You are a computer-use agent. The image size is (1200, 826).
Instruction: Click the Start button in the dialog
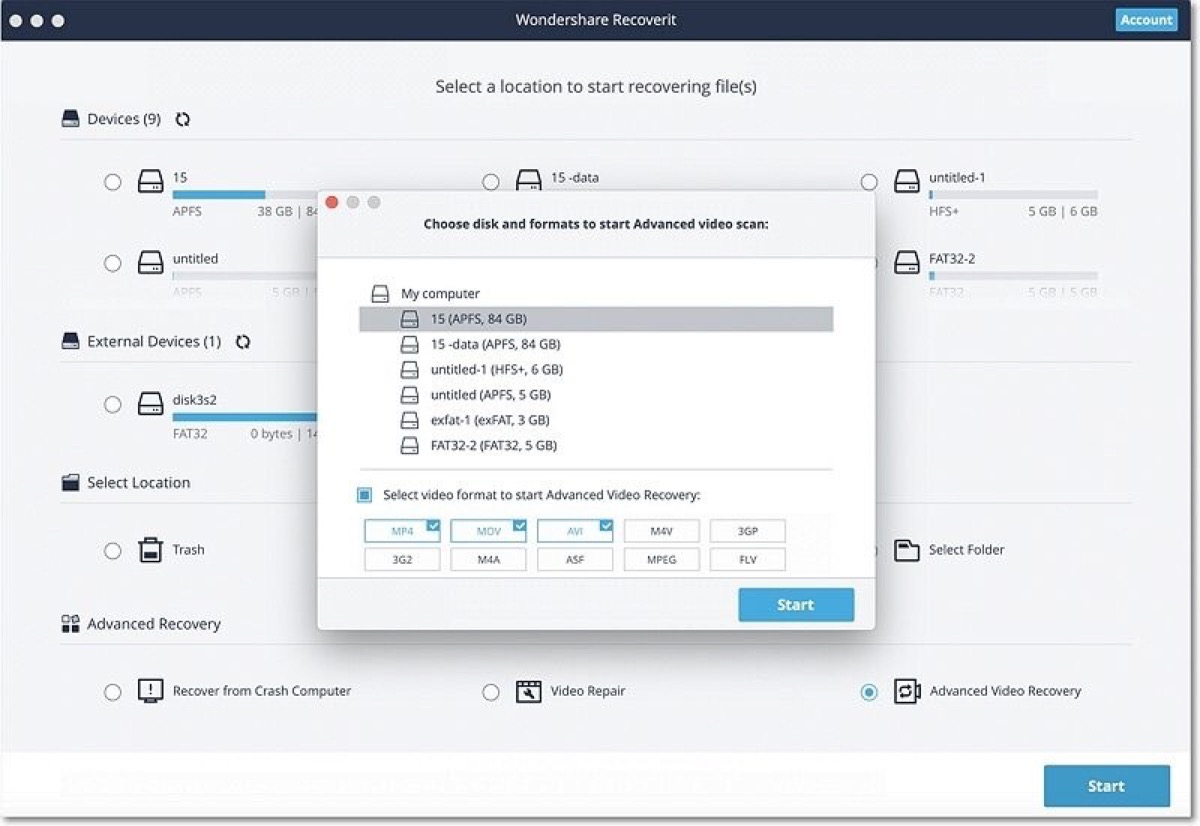(x=796, y=604)
